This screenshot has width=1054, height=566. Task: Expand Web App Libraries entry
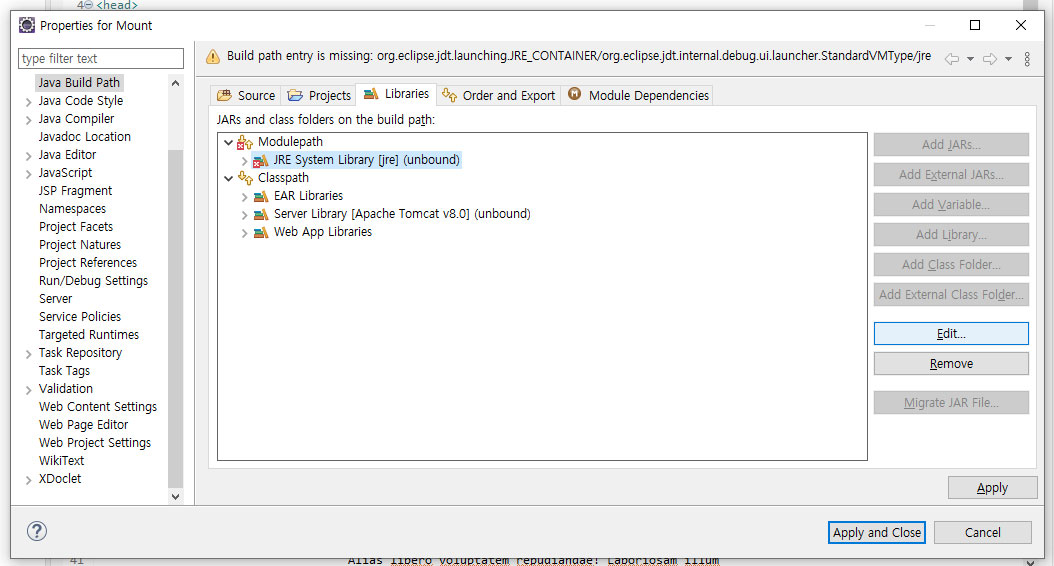[x=244, y=233]
